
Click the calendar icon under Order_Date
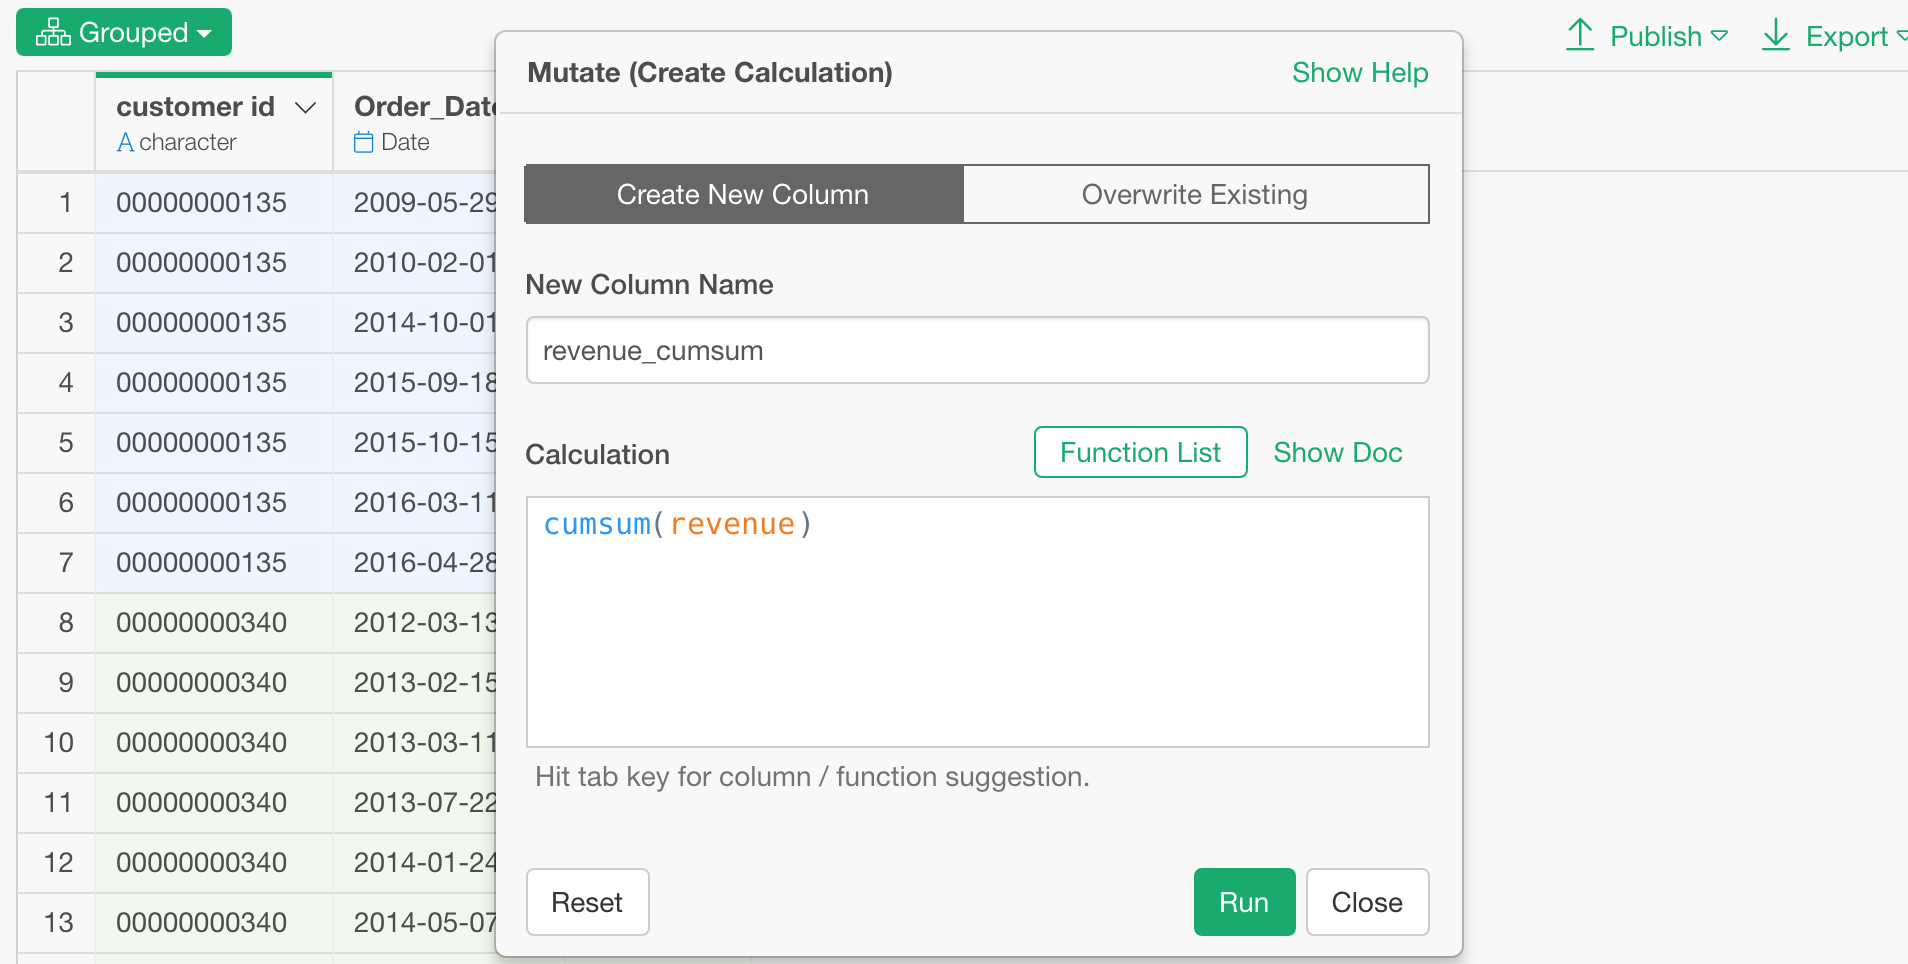[363, 142]
